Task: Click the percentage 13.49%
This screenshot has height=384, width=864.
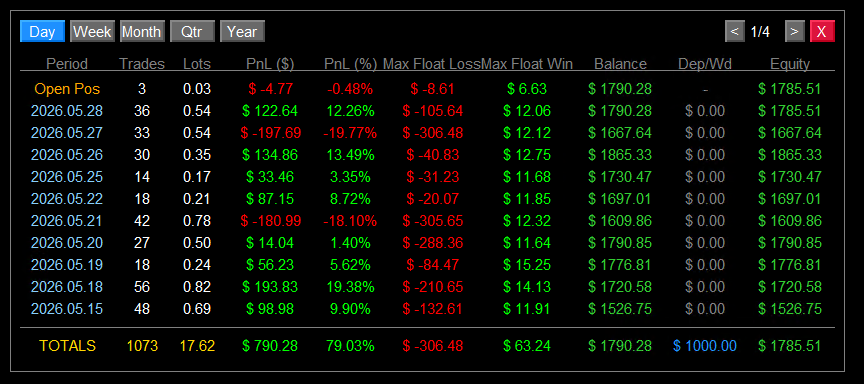Action: point(350,155)
